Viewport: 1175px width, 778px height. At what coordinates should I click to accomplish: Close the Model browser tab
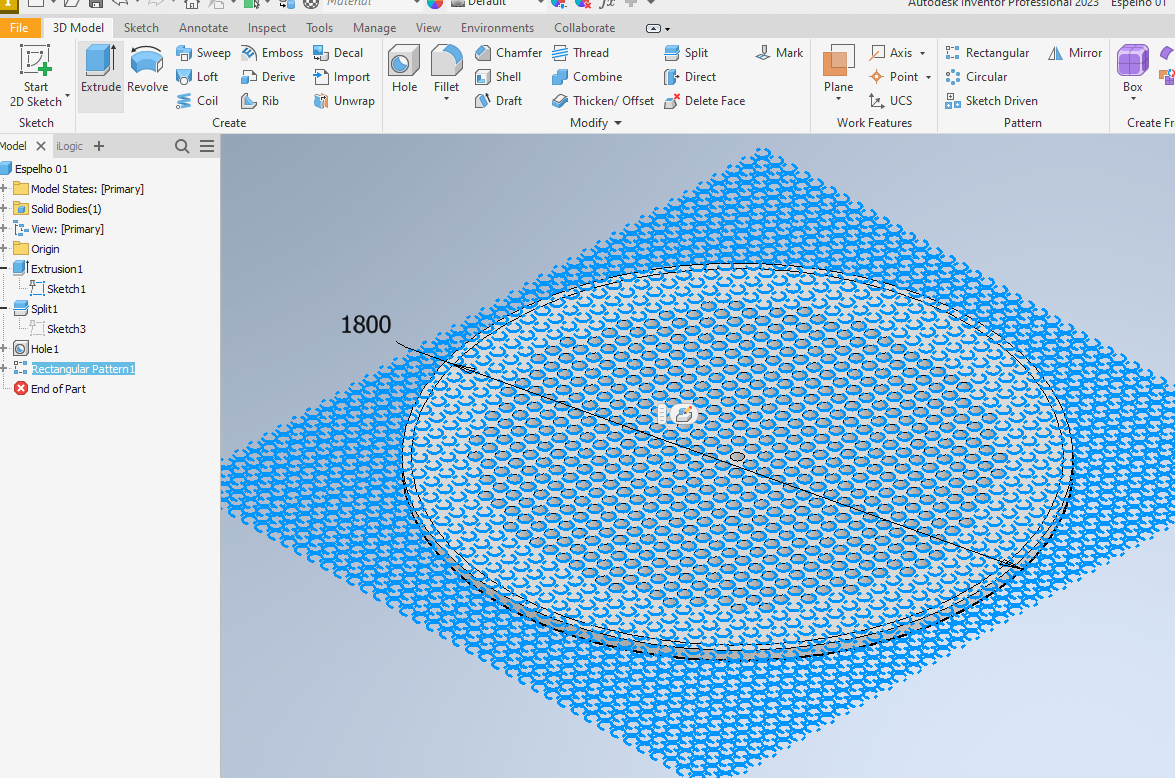(41, 146)
